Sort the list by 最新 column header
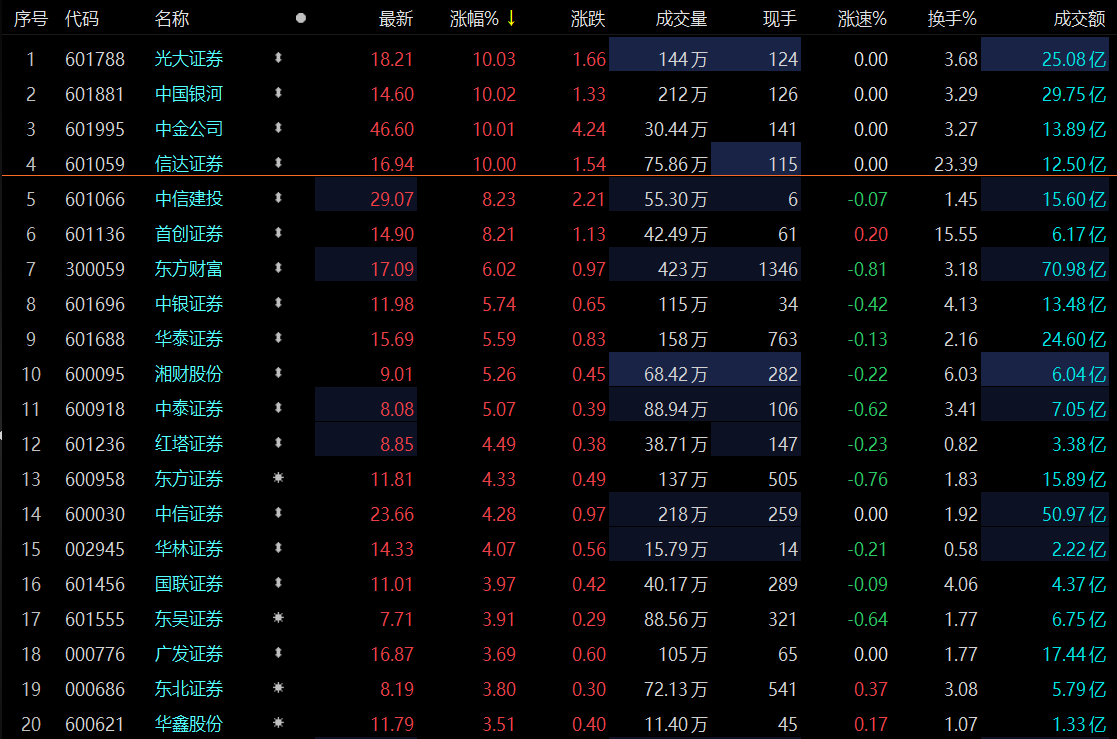This screenshot has width=1117, height=739. (396, 19)
